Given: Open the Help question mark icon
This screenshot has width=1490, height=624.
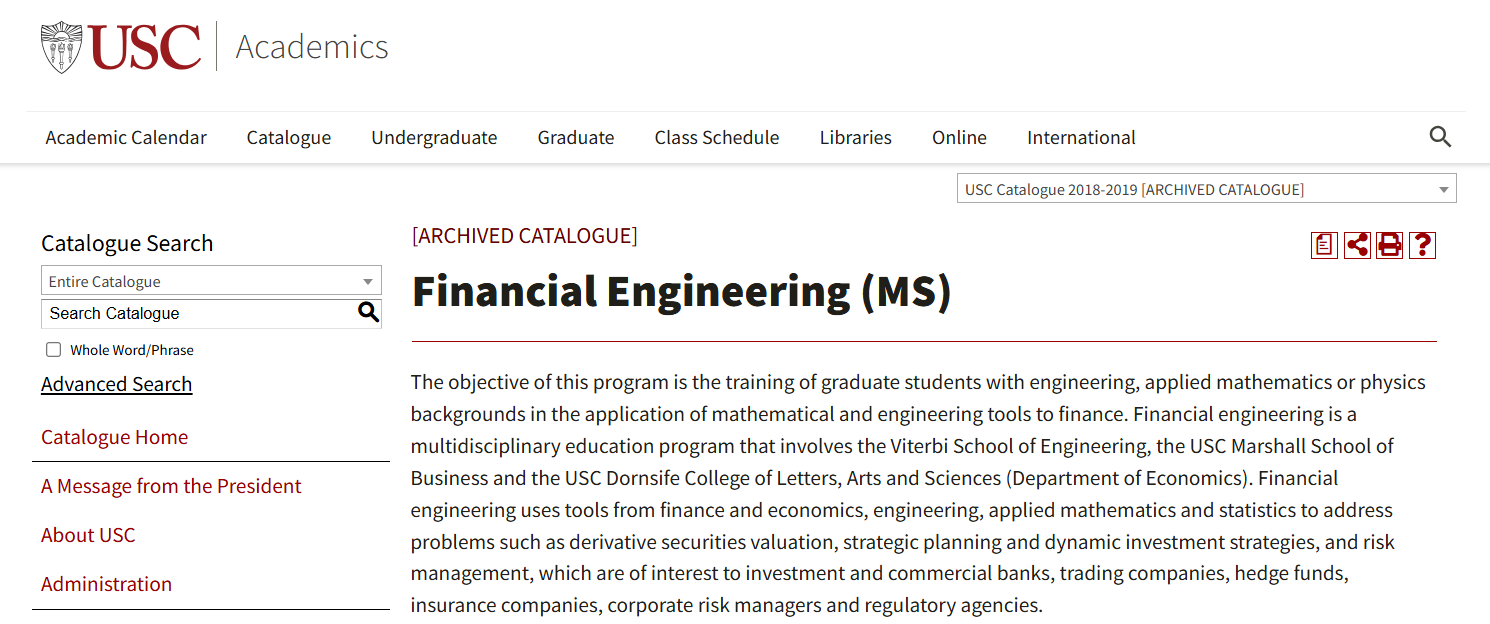Looking at the screenshot, I should coord(1422,245).
